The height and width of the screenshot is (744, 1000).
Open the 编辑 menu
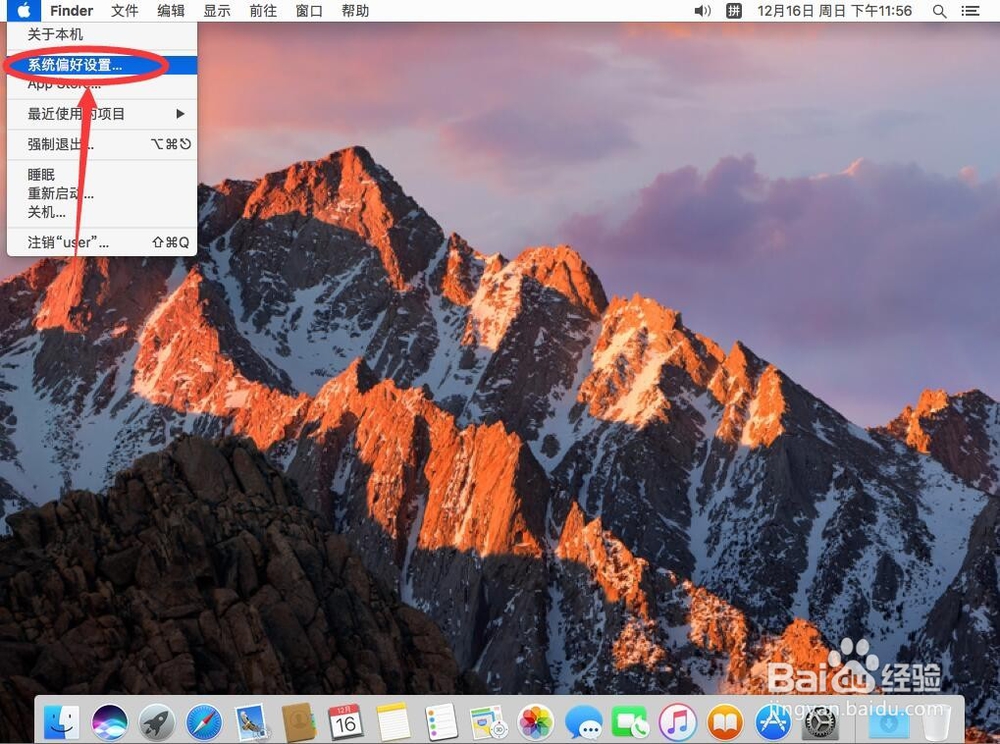tap(171, 11)
